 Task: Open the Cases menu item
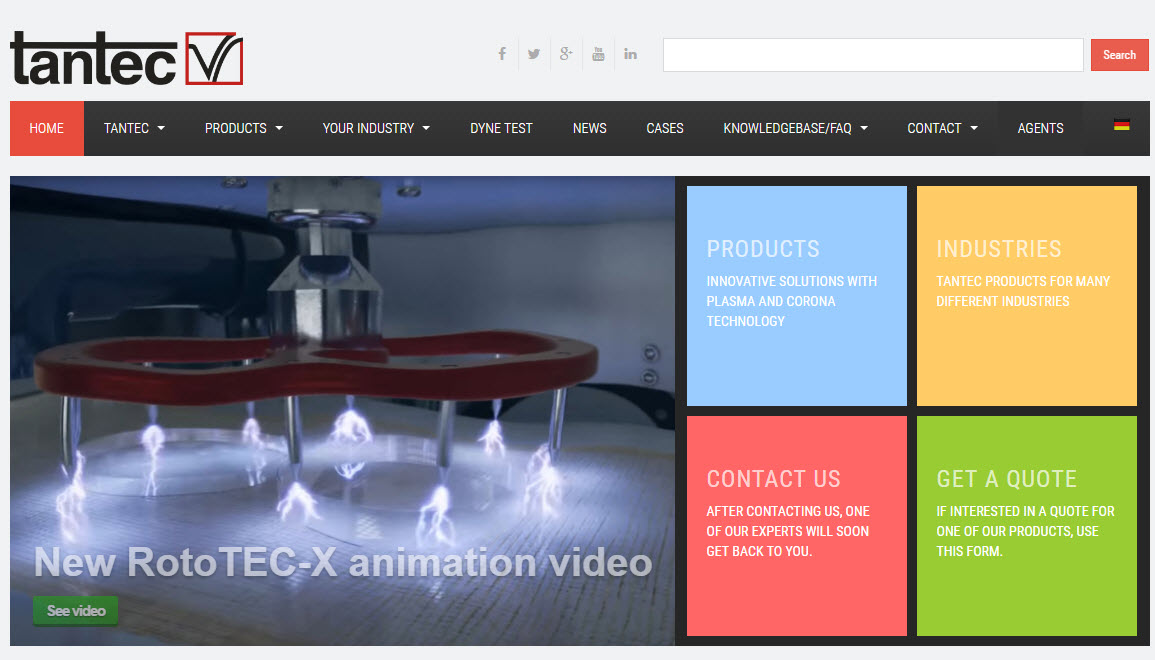point(664,128)
